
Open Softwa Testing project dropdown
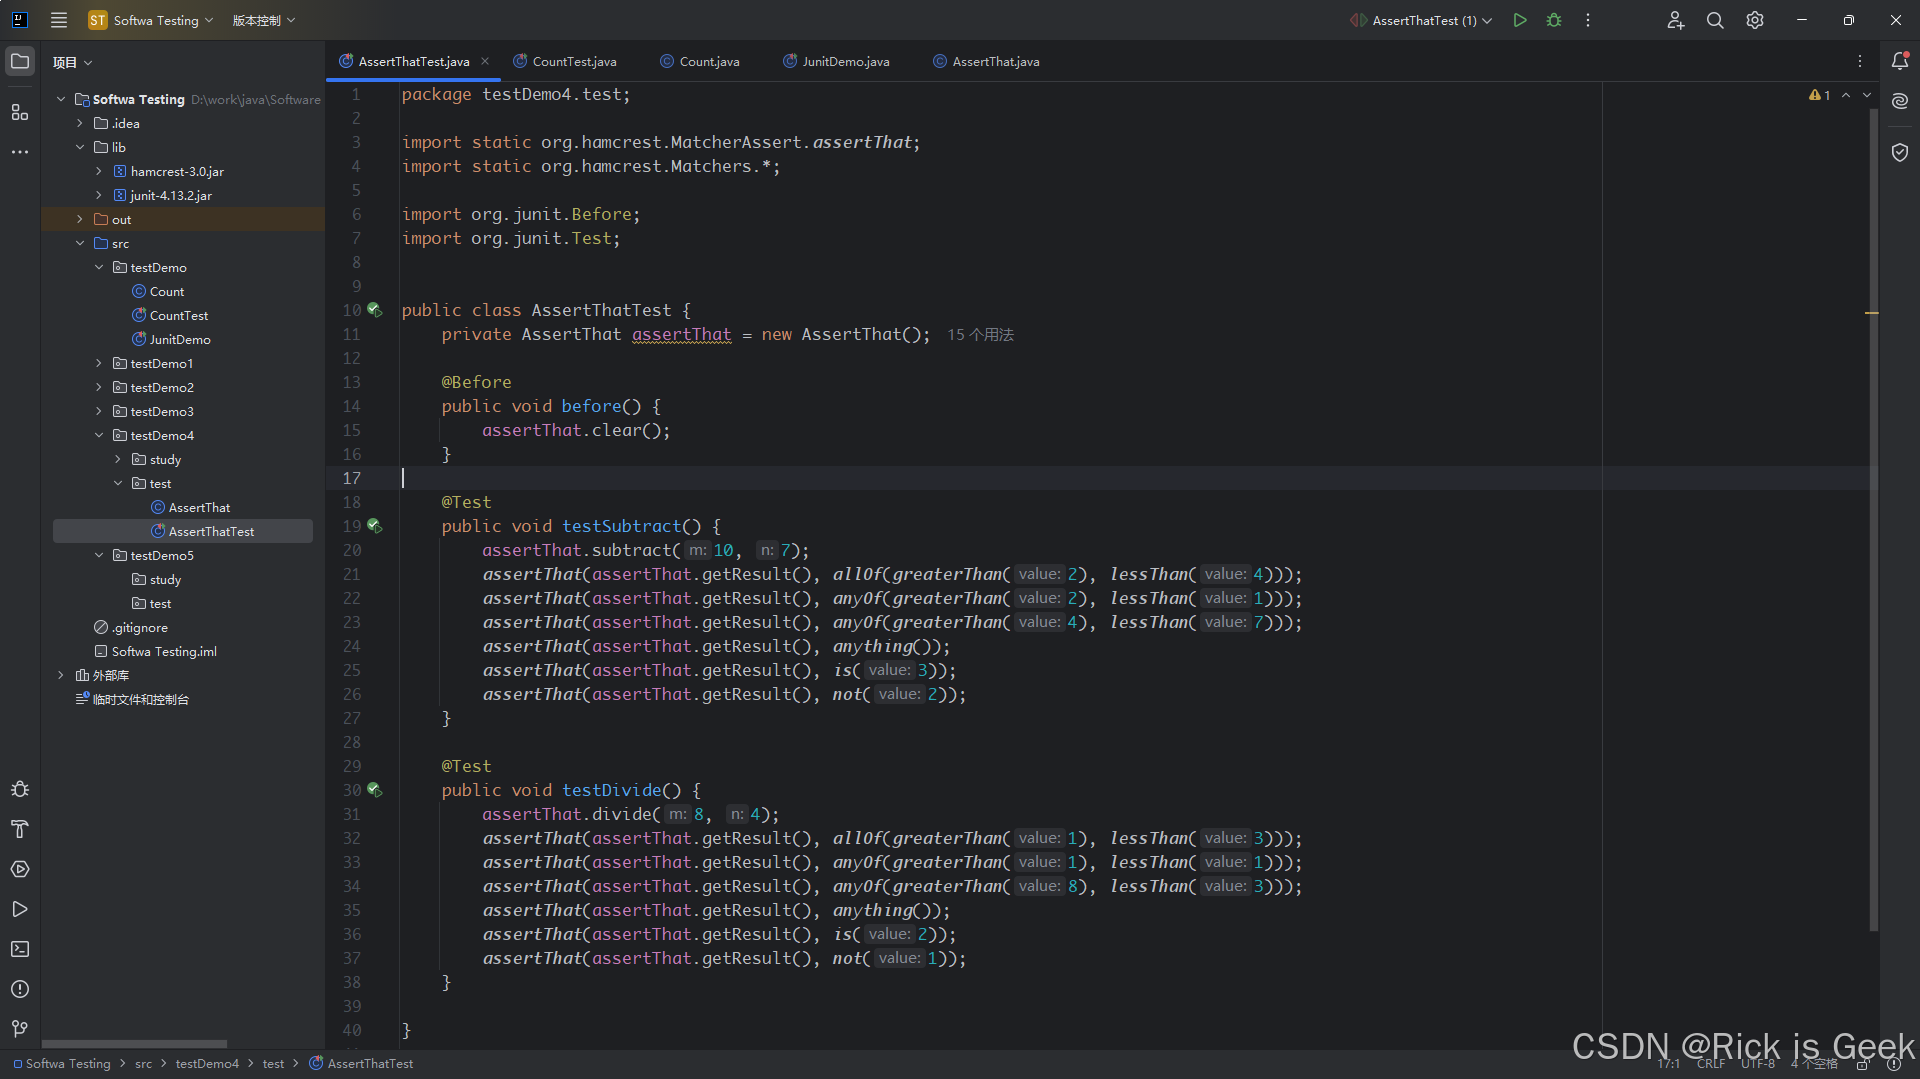pos(151,20)
